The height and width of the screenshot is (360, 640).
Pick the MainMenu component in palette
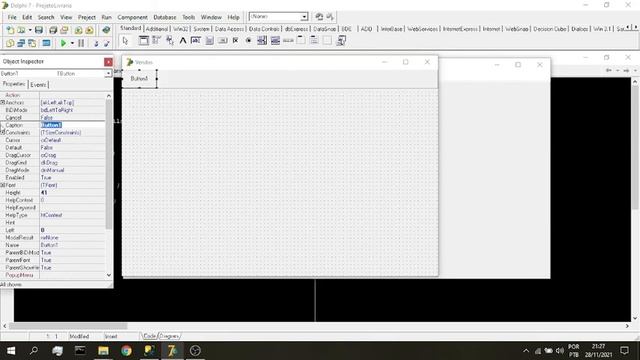click(x=156, y=40)
